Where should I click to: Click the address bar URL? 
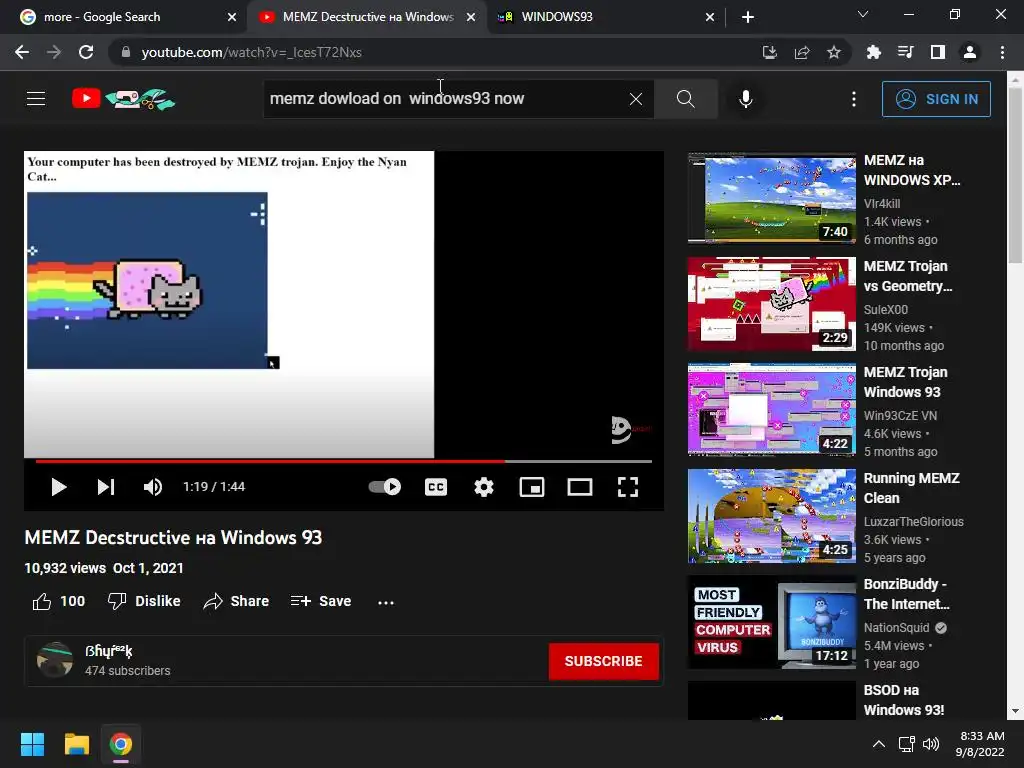(x=251, y=52)
